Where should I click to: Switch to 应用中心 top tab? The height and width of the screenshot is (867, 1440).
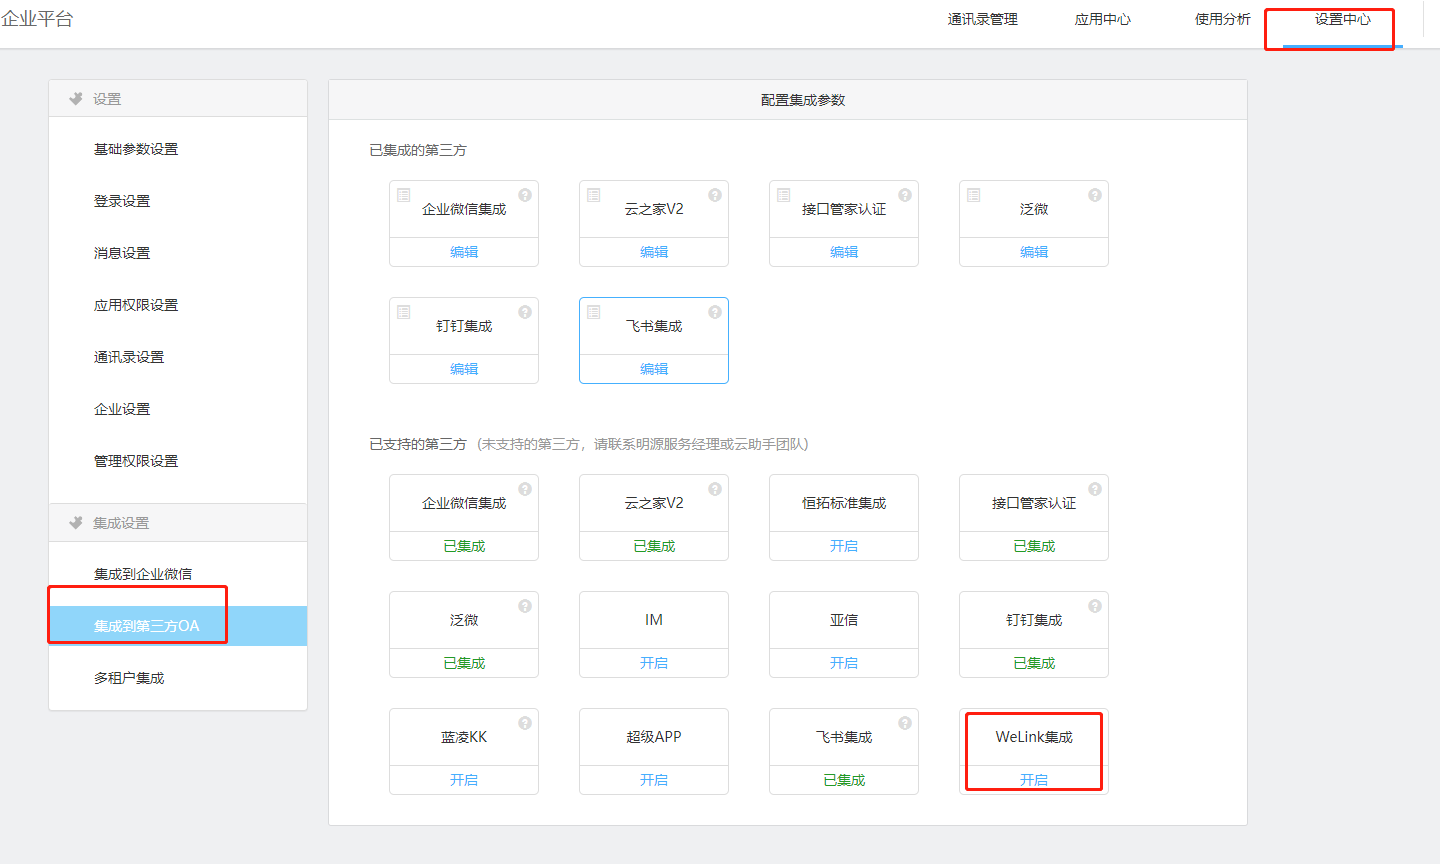[x=1103, y=19]
